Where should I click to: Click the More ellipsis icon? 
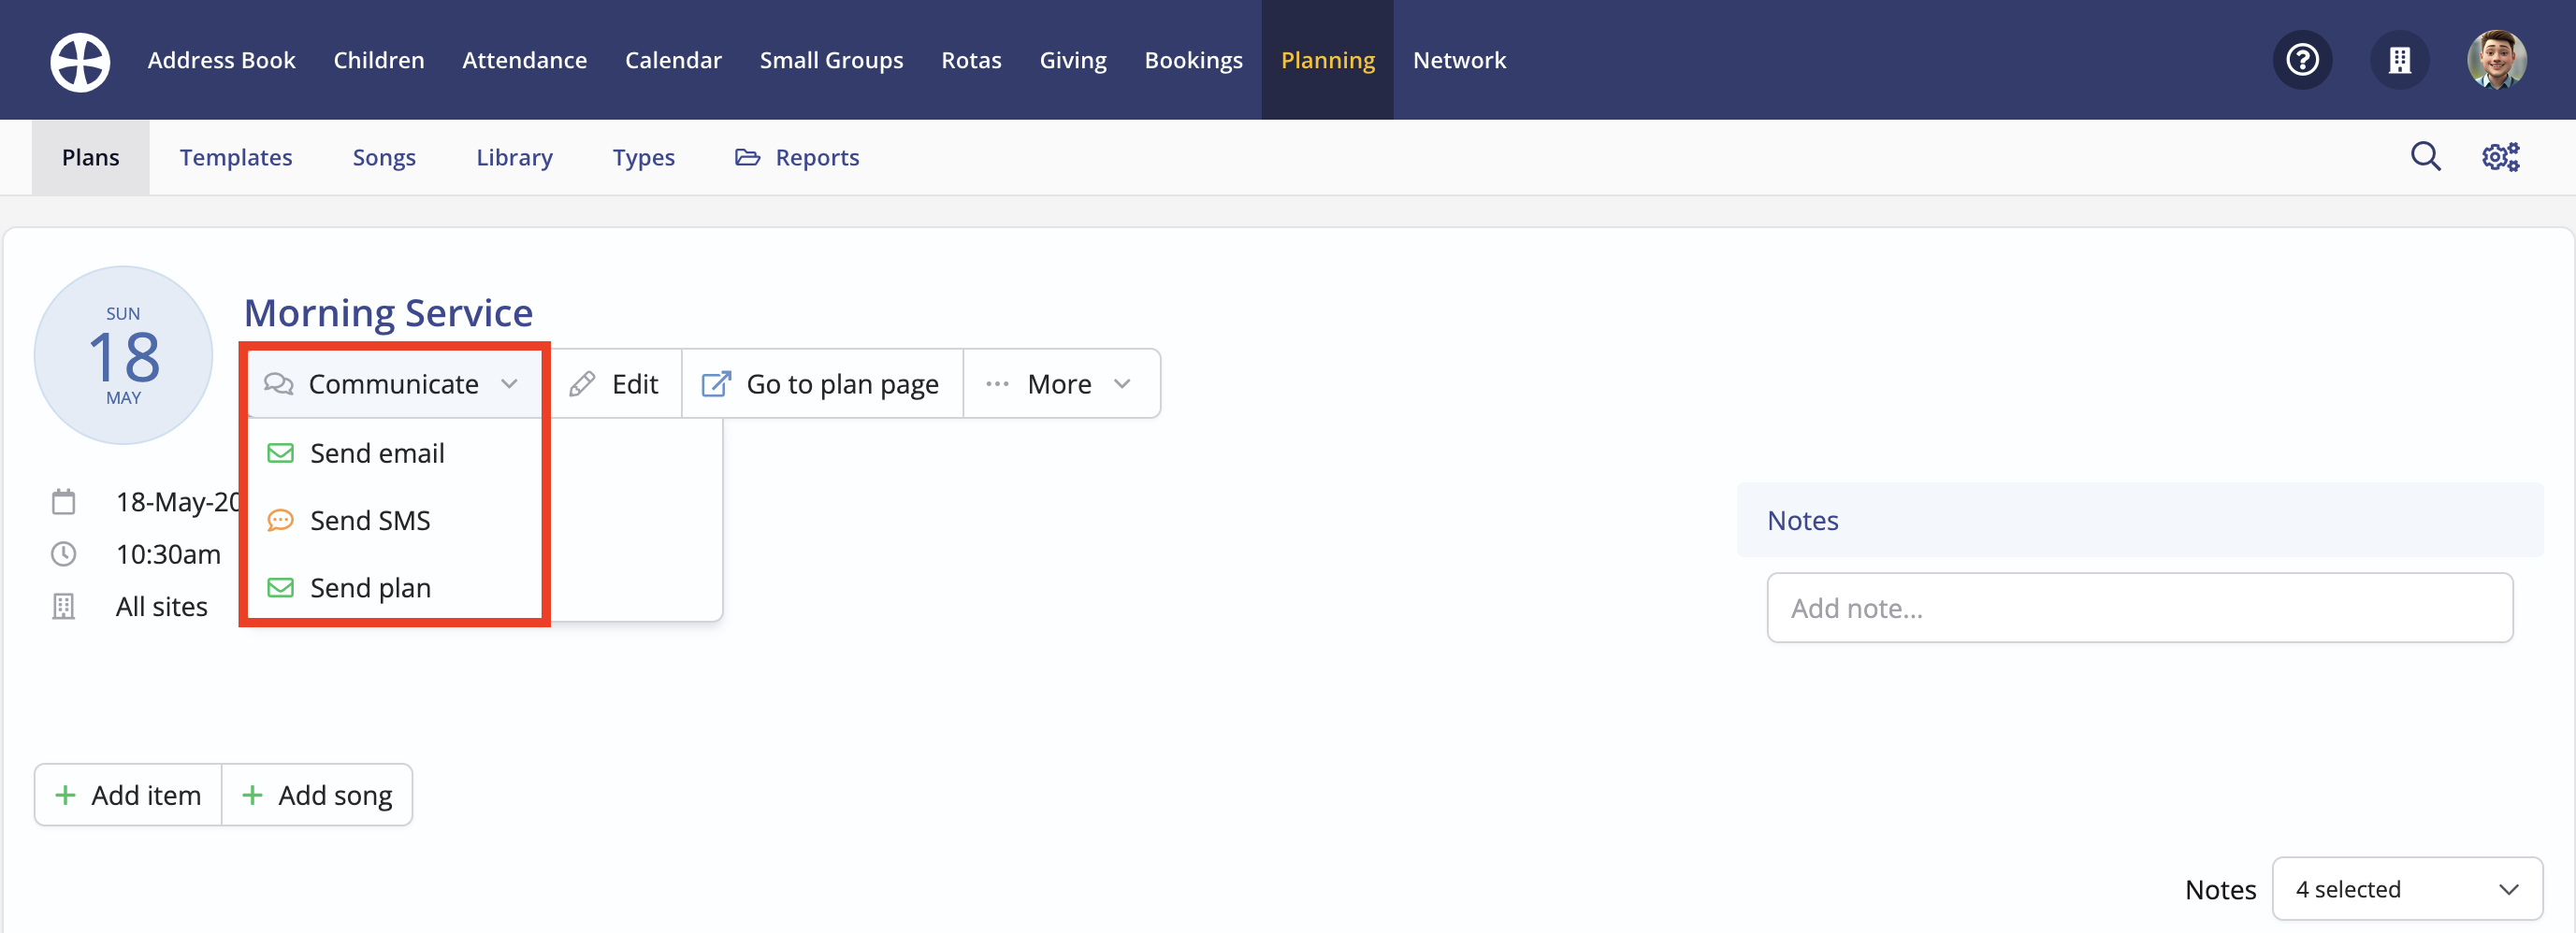click(x=997, y=384)
